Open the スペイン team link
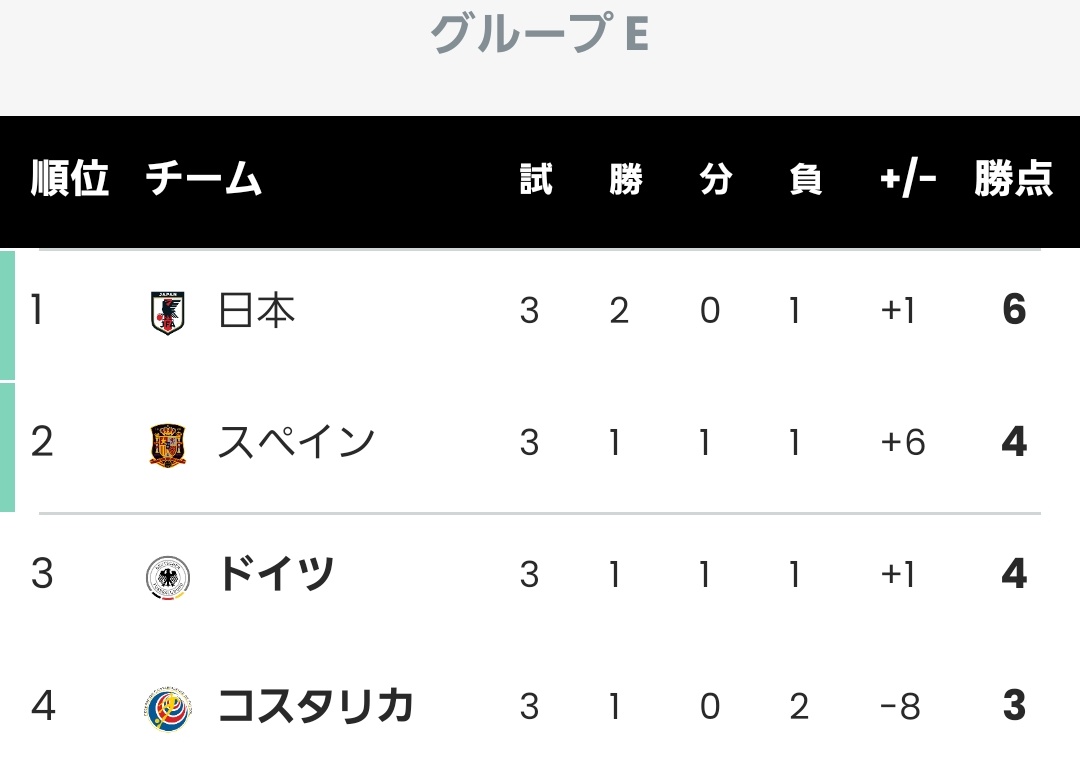 (x=296, y=442)
